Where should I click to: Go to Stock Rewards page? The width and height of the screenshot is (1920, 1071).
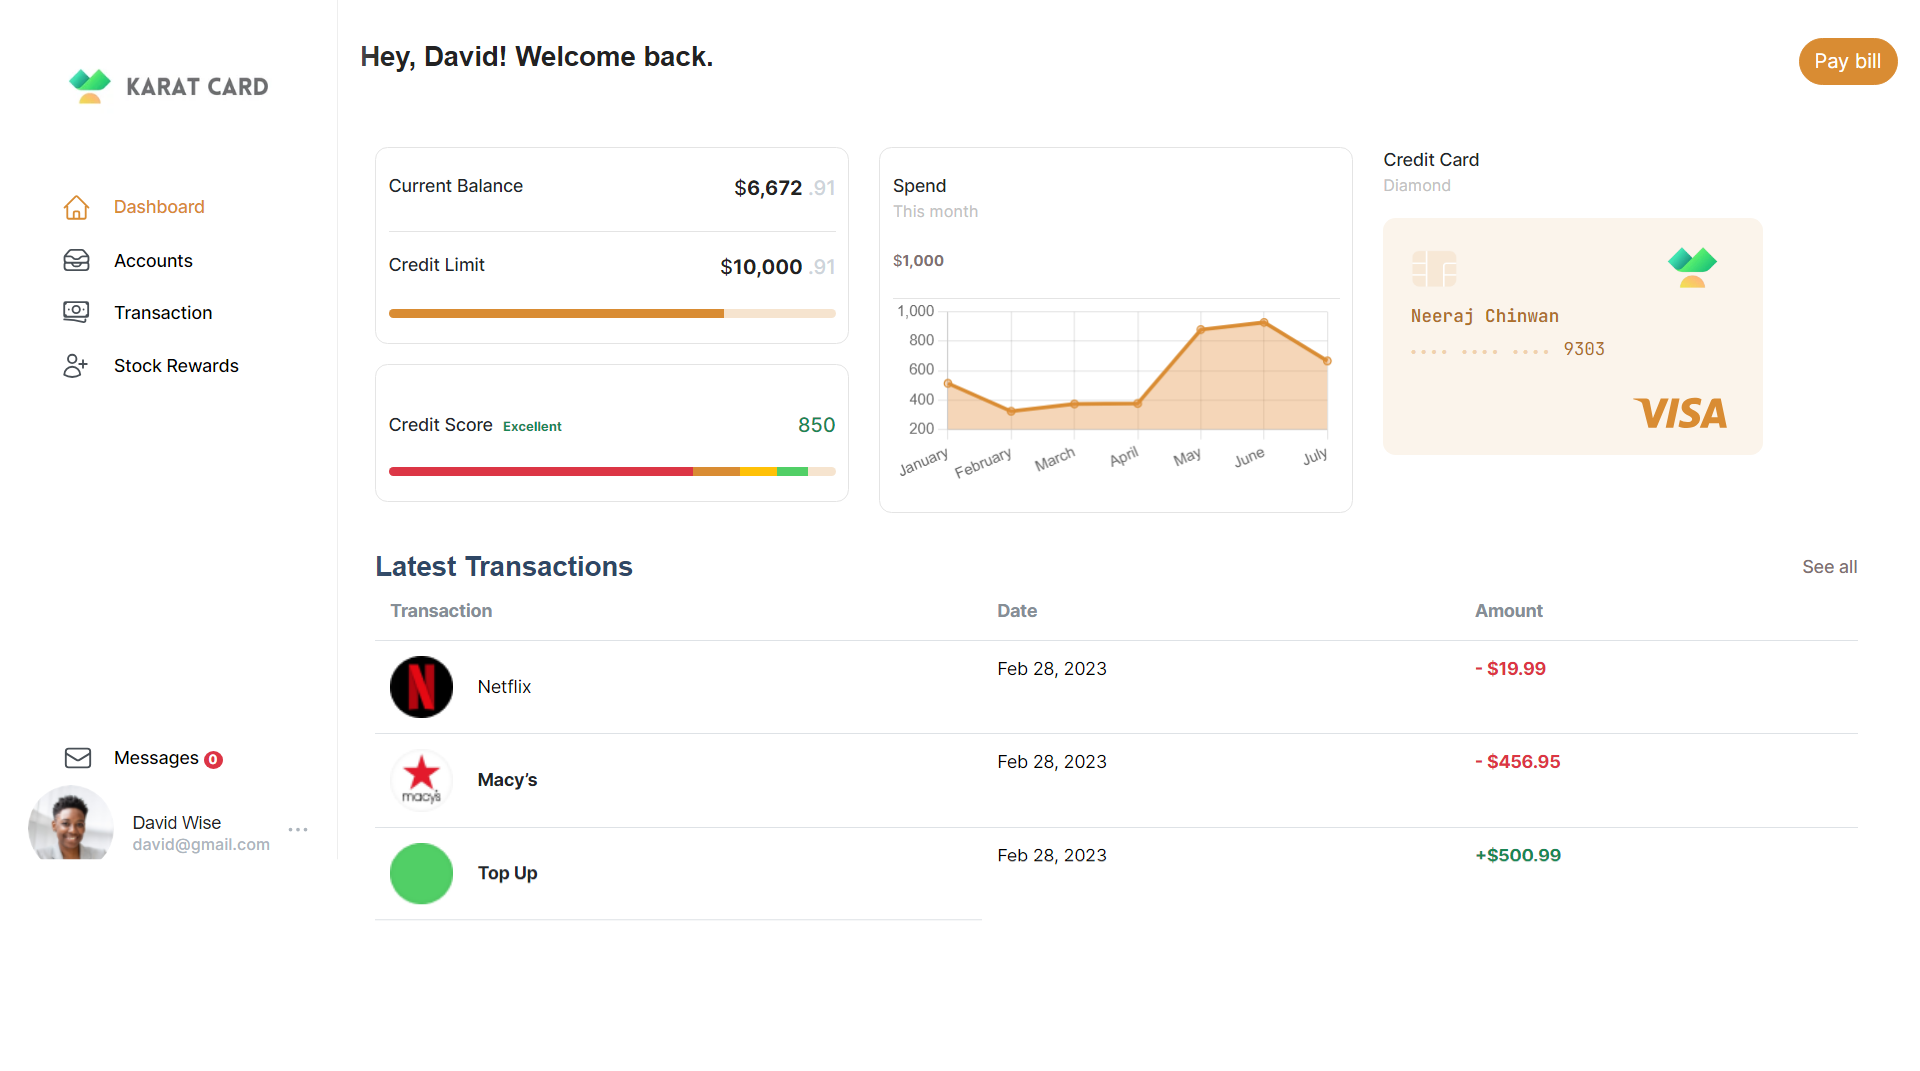[176, 366]
